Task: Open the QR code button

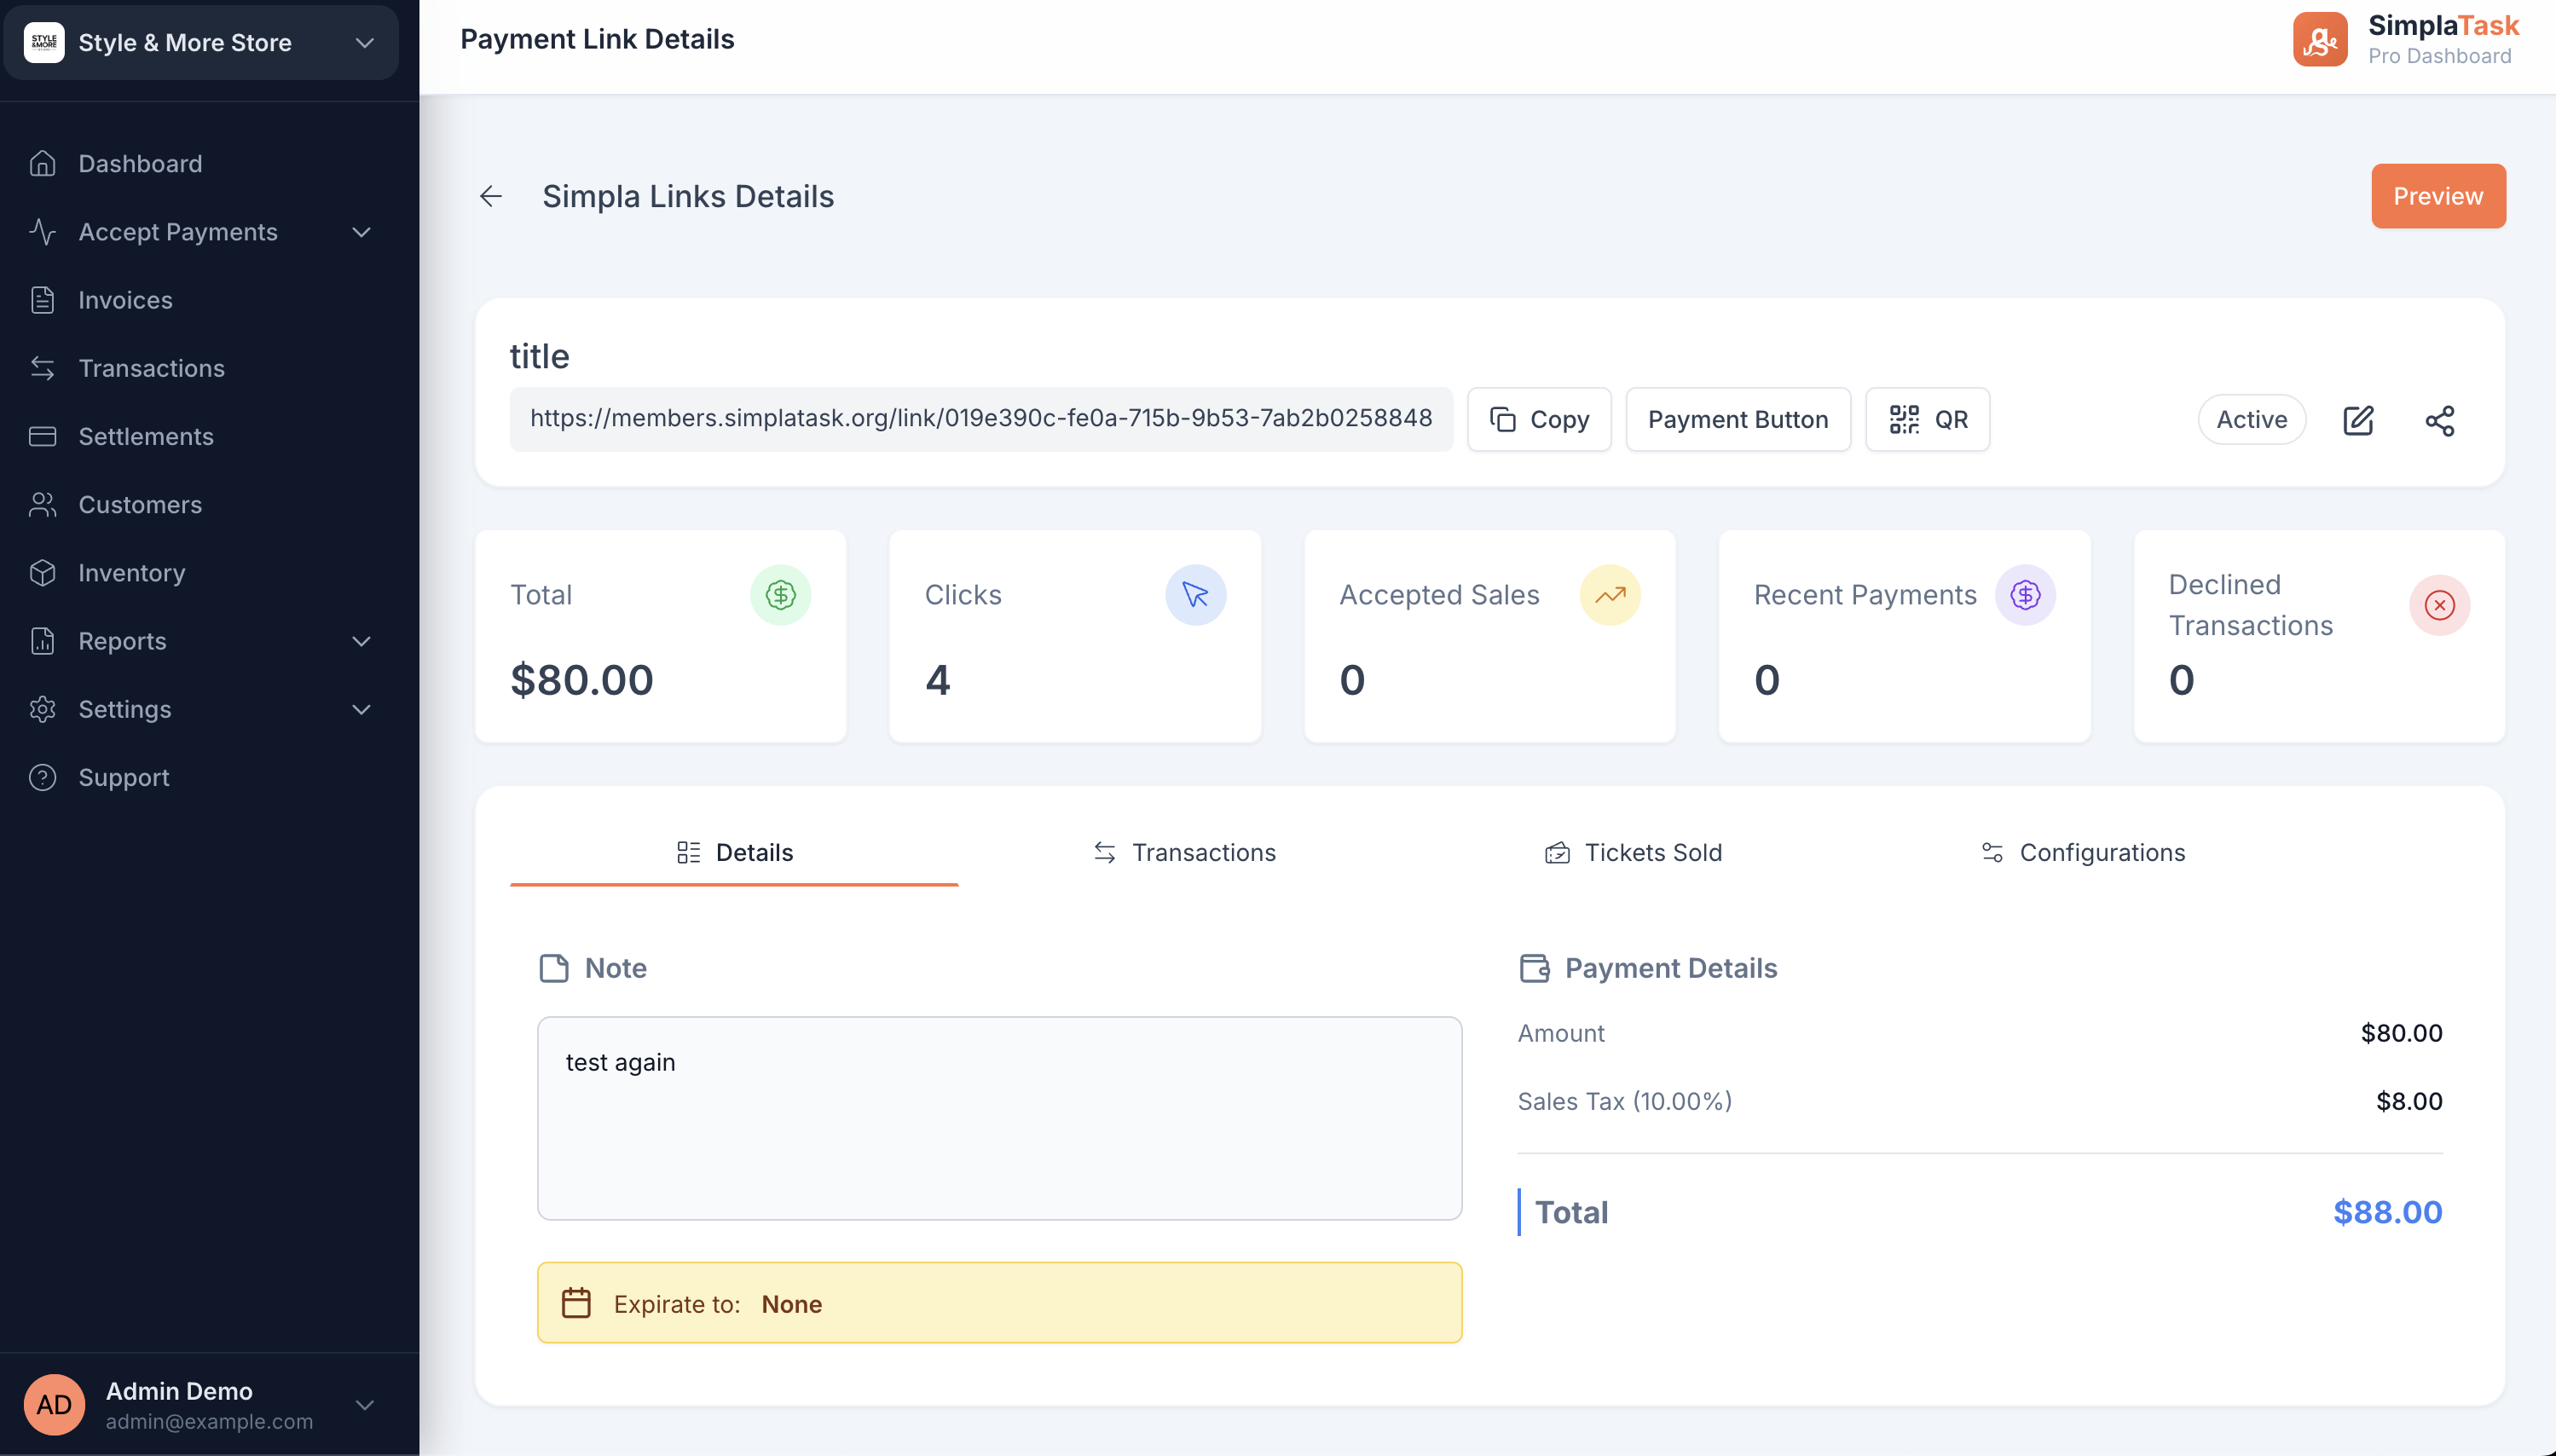Action: pyautogui.click(x=1928, y=420)
